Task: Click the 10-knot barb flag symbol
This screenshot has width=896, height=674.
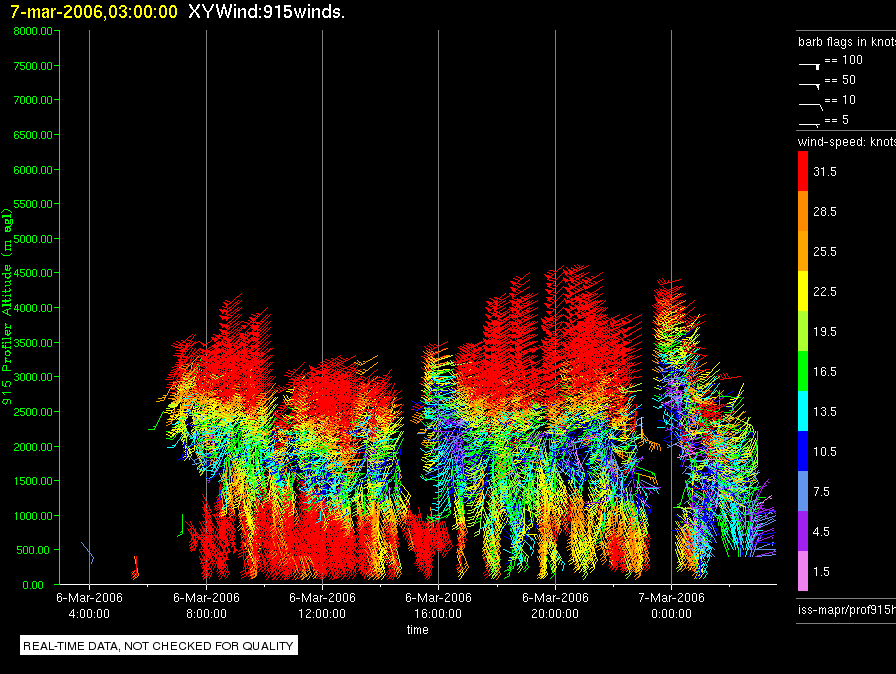Action: [x=811, y=106]
